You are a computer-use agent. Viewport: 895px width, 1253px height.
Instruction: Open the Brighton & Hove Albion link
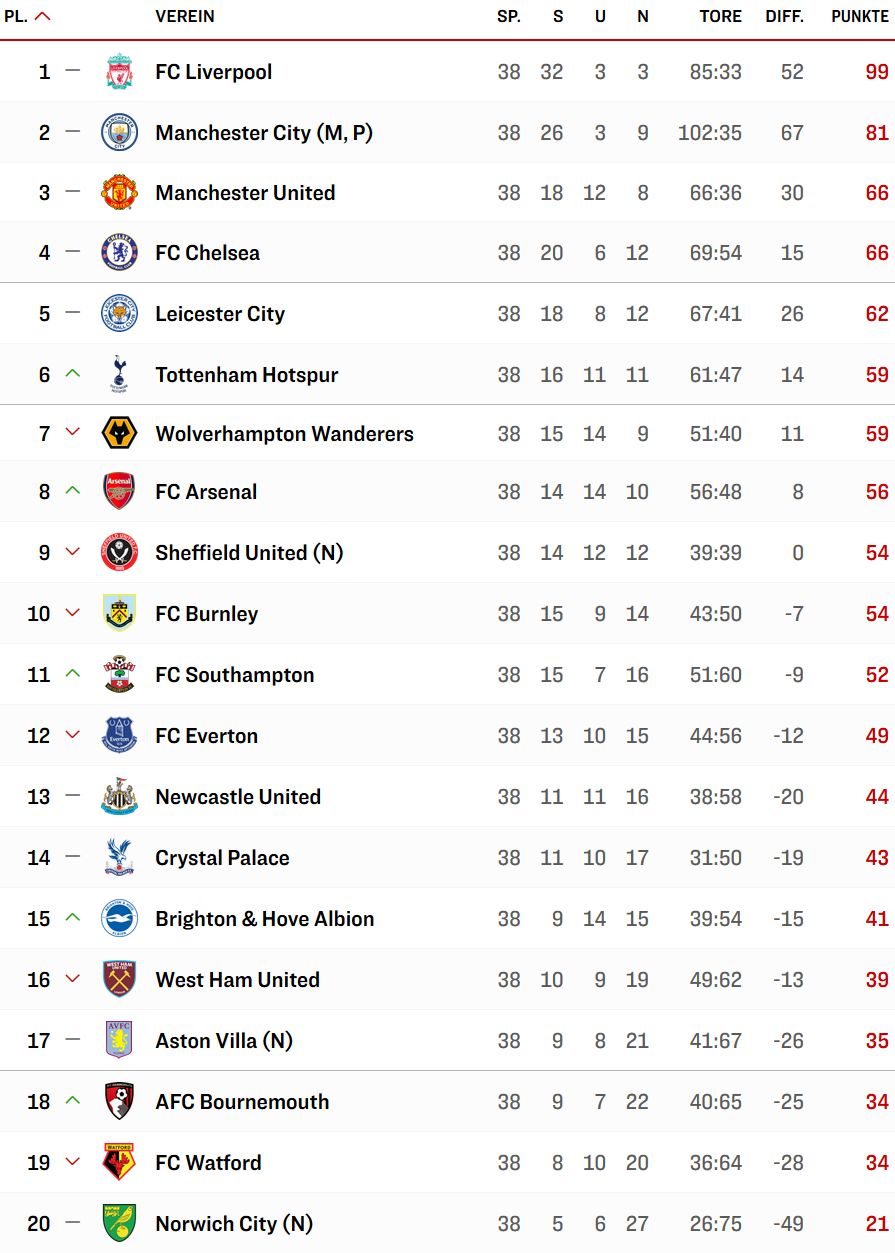click(x=265, y=919)
